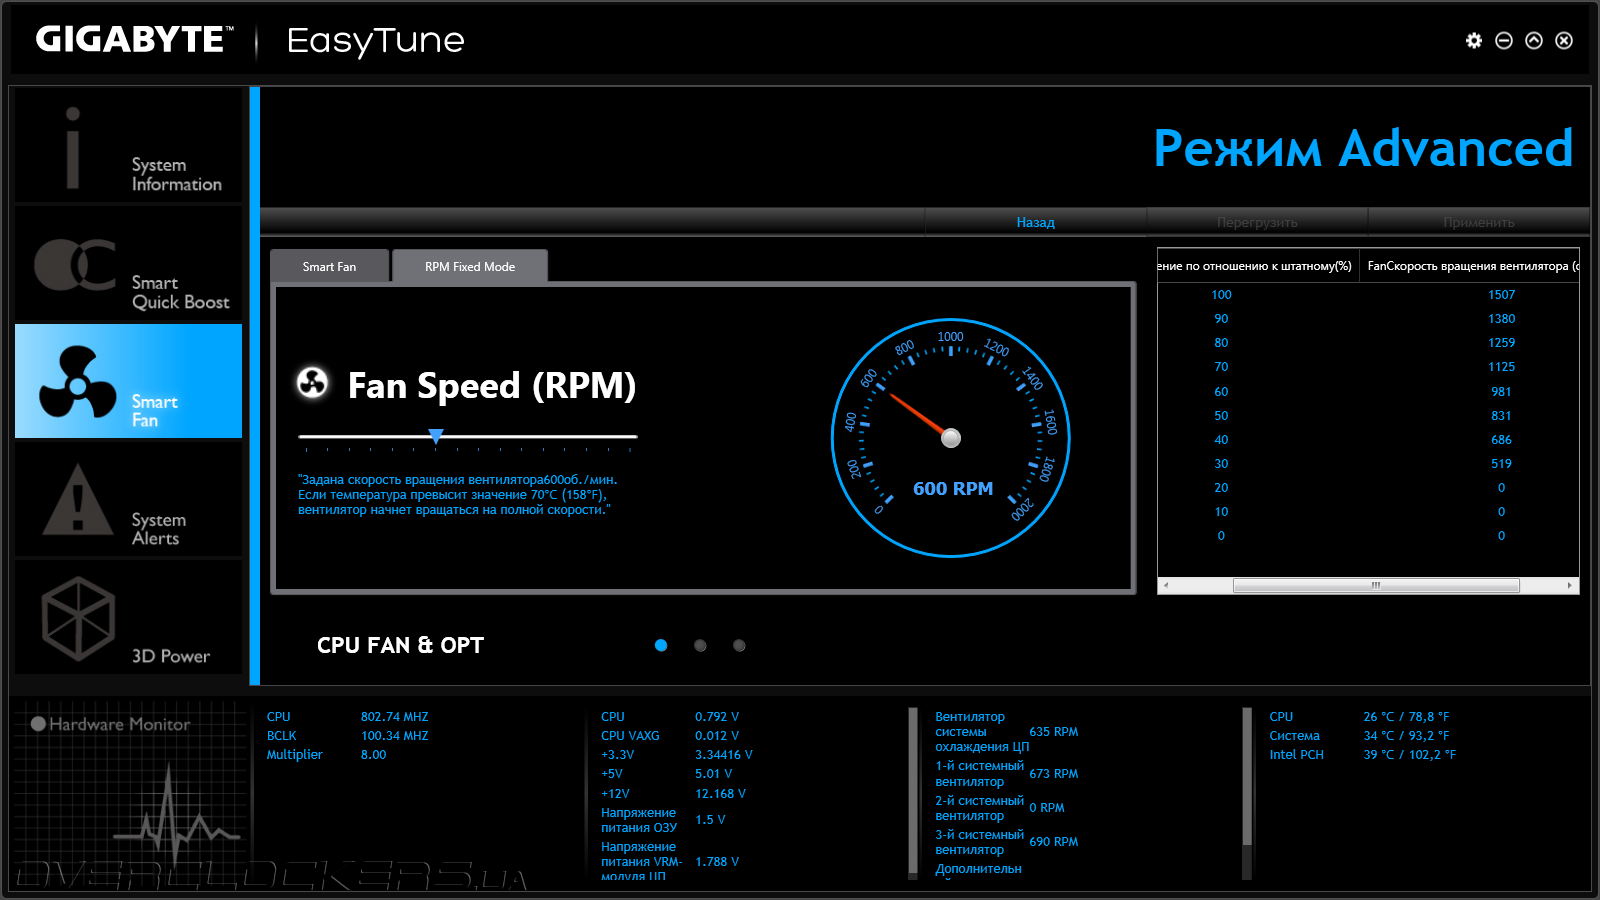The height and width of the screenshot is (900, 1600).
Task: Click the fan icon beside Fan Speed (RPM)
Action: [313, 382]
